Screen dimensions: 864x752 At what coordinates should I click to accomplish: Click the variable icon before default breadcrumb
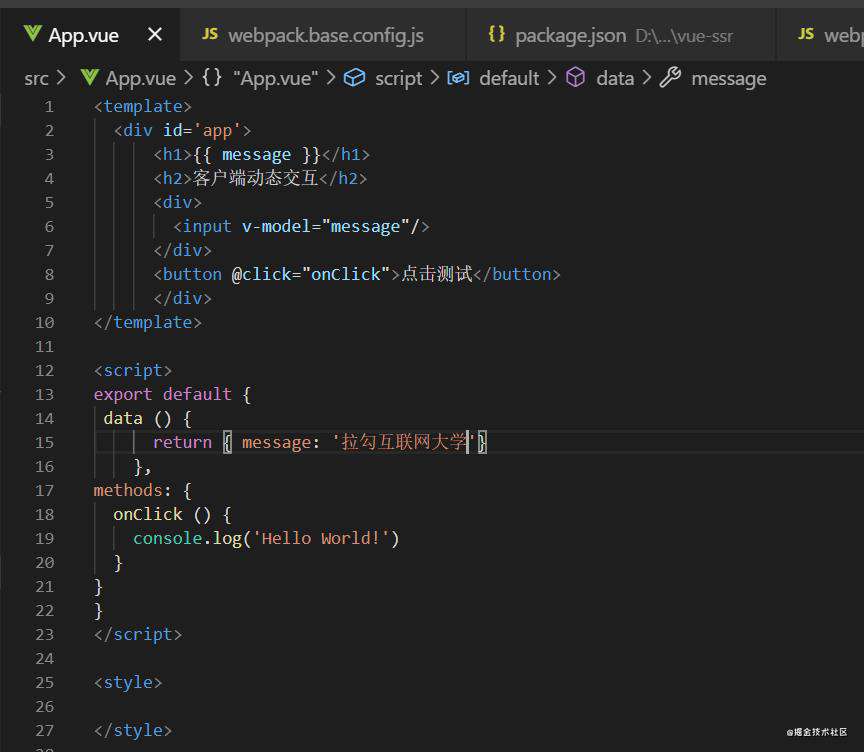click(x=458, y=78)
